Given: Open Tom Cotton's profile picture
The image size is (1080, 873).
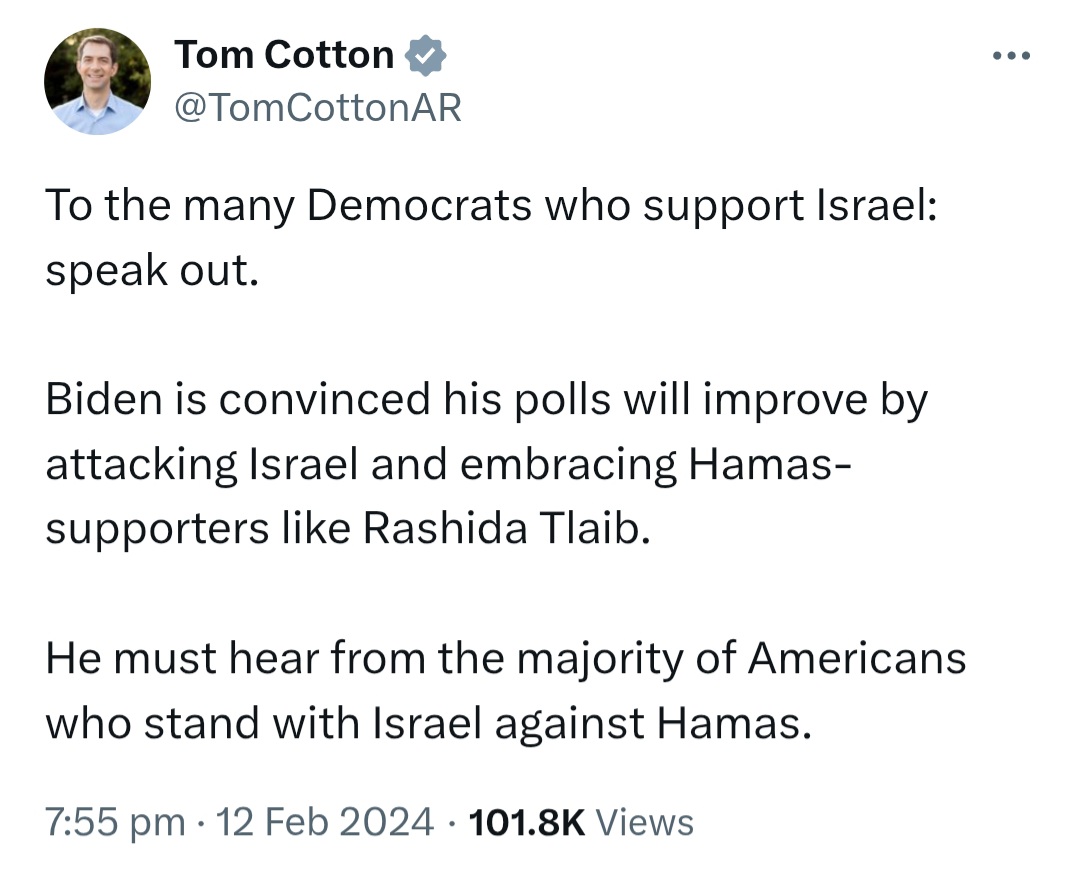Looking at the screenshot, I should (97, 81).
